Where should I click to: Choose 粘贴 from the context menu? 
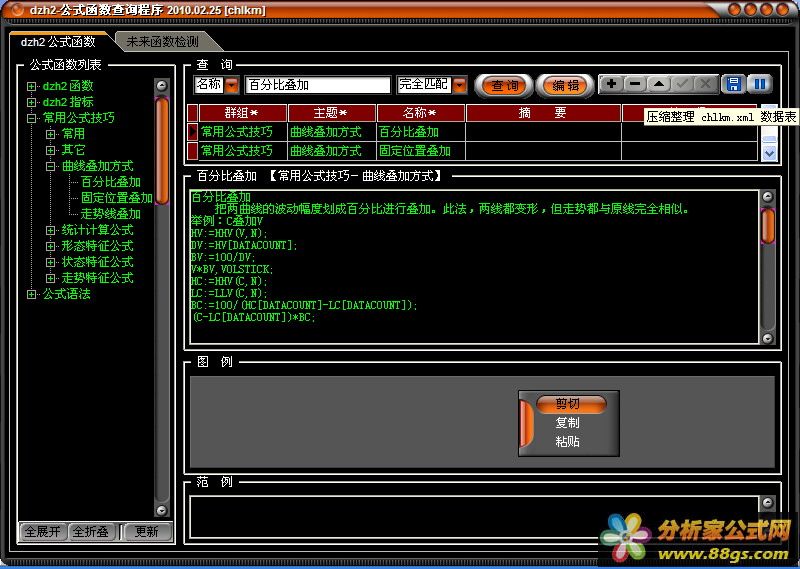click(567, 441)
